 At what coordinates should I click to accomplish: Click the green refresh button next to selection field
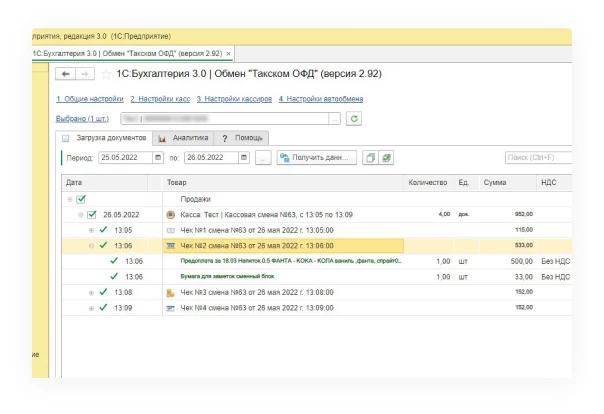click(x=354, y=118)
